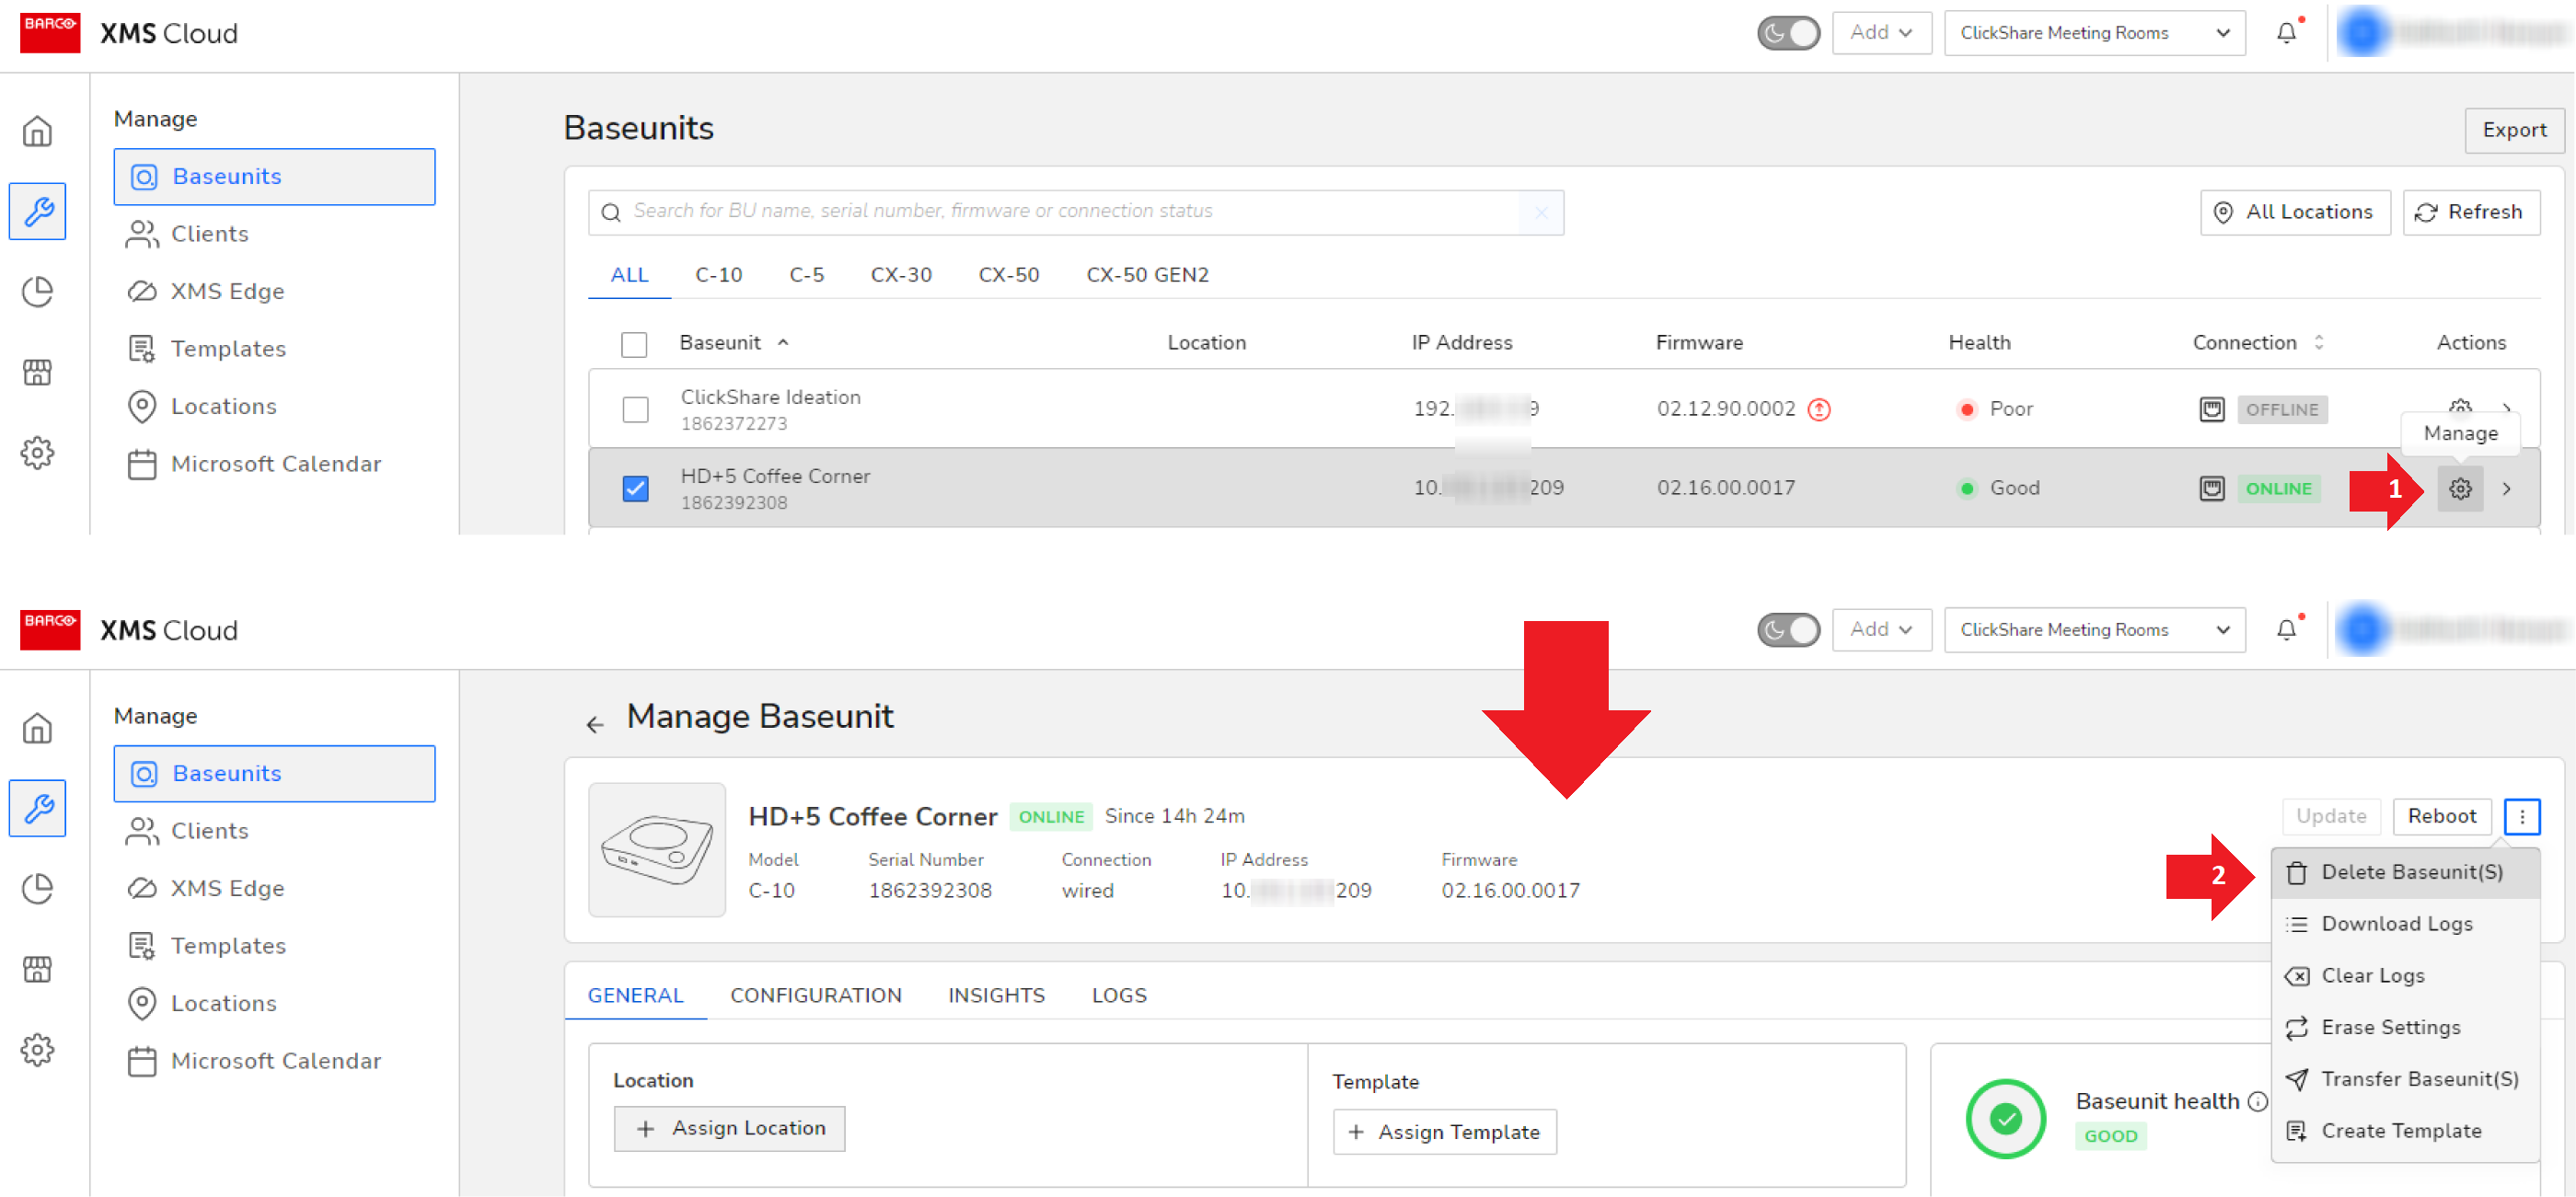The image size is (2576, 1197).
Task: Expand the HD+5 Coffee Corner row chevron
Action: (2506, 489)
